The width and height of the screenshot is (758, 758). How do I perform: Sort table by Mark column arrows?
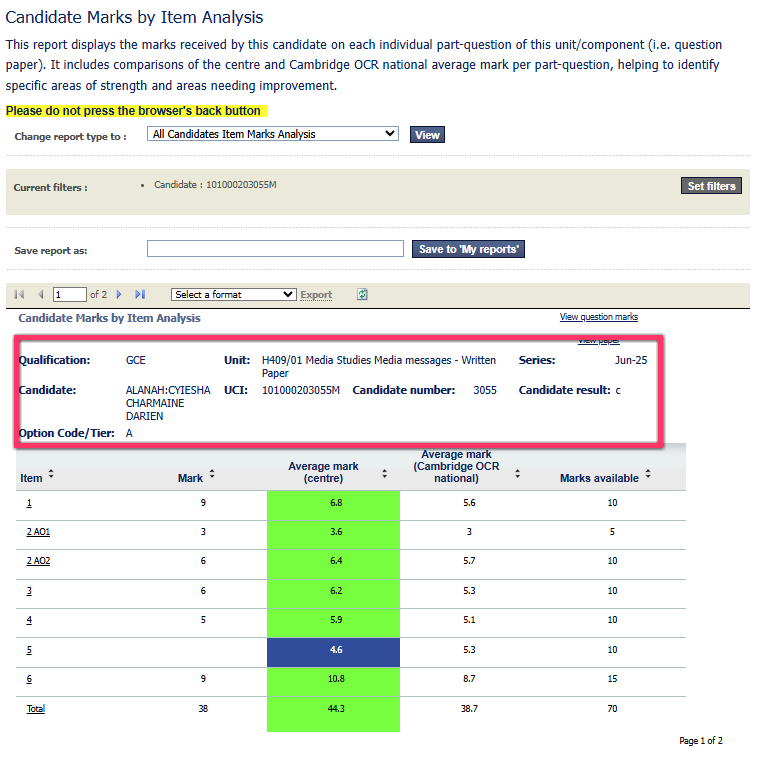click(x=212, y=474)
